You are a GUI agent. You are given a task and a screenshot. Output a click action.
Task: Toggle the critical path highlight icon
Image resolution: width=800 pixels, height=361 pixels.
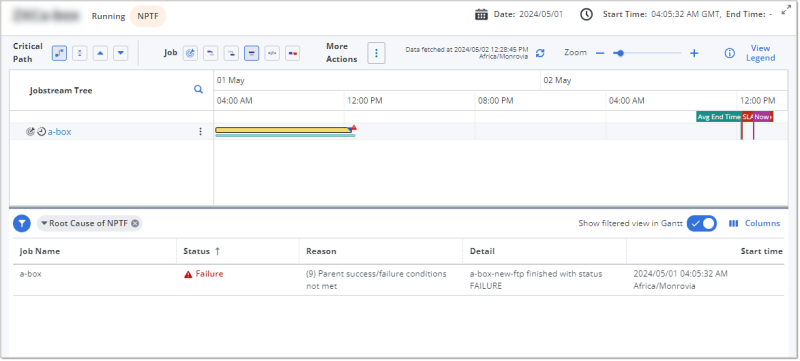59,53
